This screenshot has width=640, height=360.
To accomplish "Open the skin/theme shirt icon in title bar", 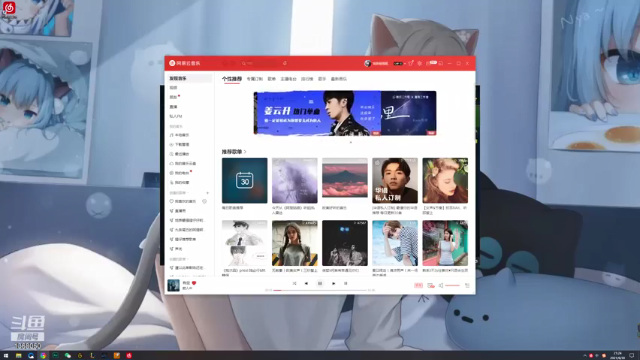I will 411,63.
